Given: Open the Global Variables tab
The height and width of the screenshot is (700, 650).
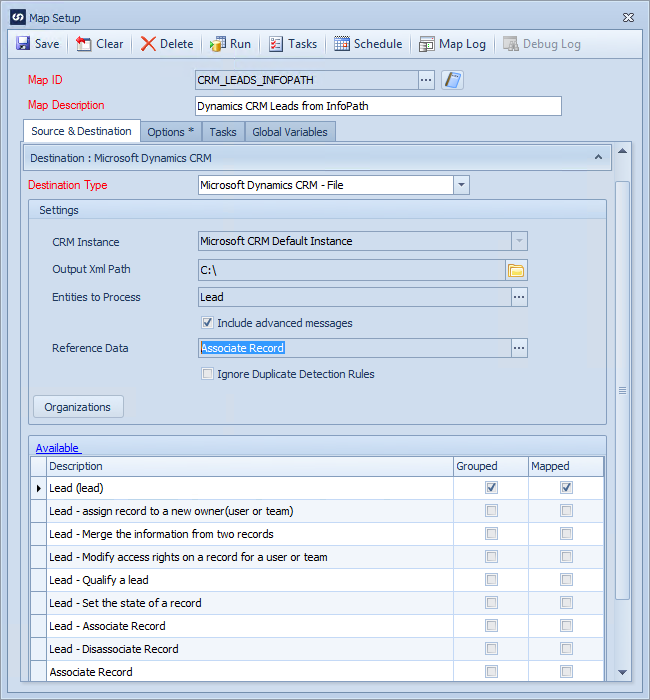Looking at the screenshot, I should pyautogui.click(x=290, y=132).
